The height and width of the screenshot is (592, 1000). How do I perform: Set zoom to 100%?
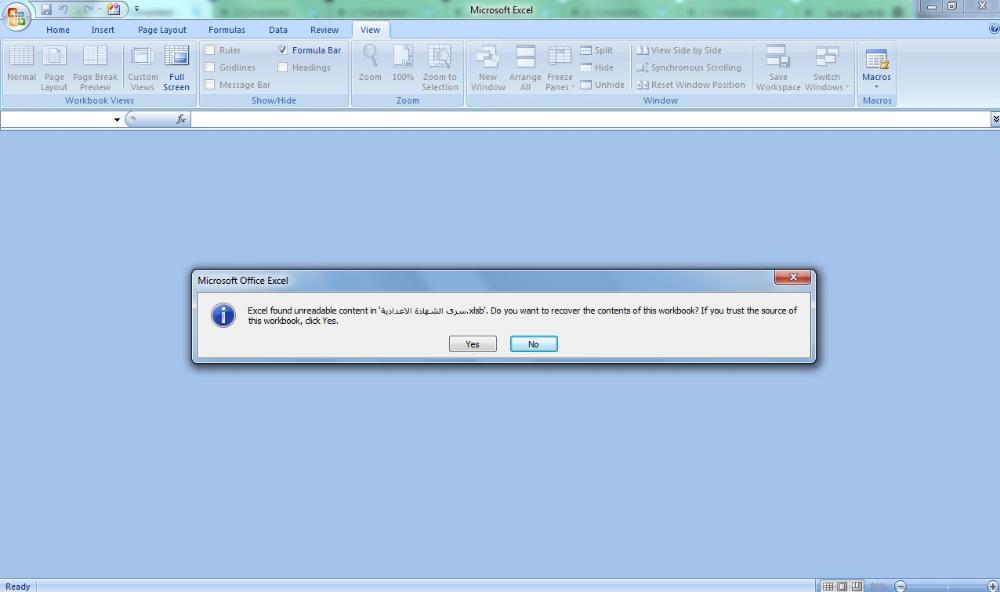coord(402,63)
